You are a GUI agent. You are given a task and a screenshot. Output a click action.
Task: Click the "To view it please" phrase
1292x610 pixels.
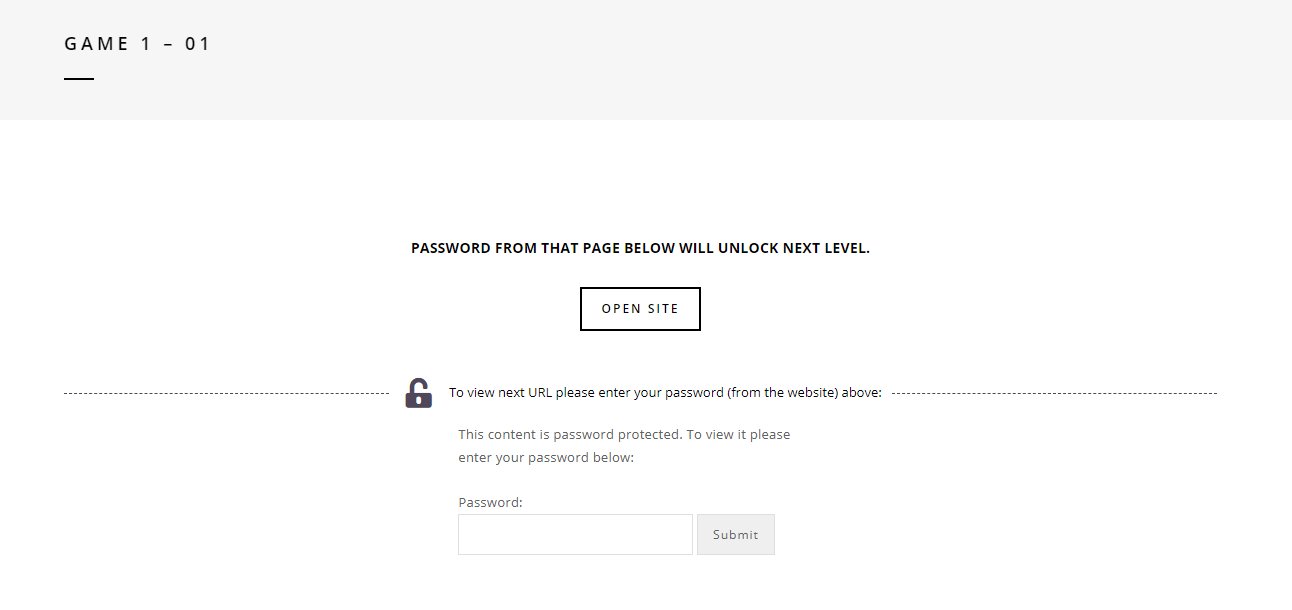pos(738,435)
